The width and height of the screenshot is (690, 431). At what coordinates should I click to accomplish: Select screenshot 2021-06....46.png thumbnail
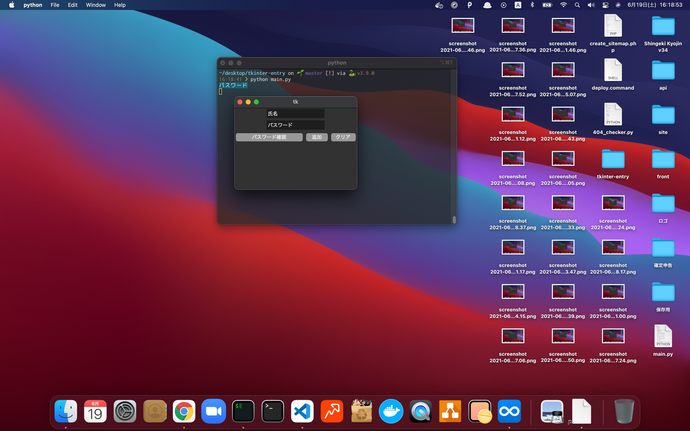pos(463,26)
